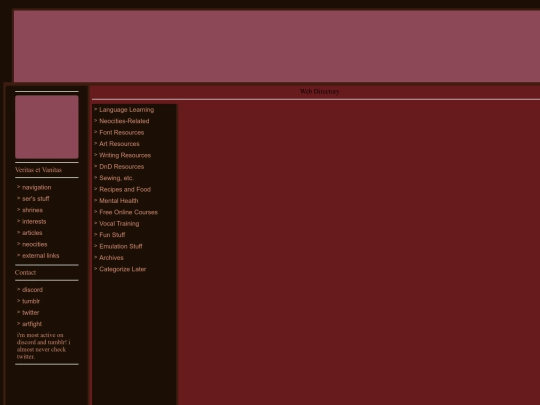540x405 pixels.
Task: Select Font Resources in the directory
Action: point(122,133)
